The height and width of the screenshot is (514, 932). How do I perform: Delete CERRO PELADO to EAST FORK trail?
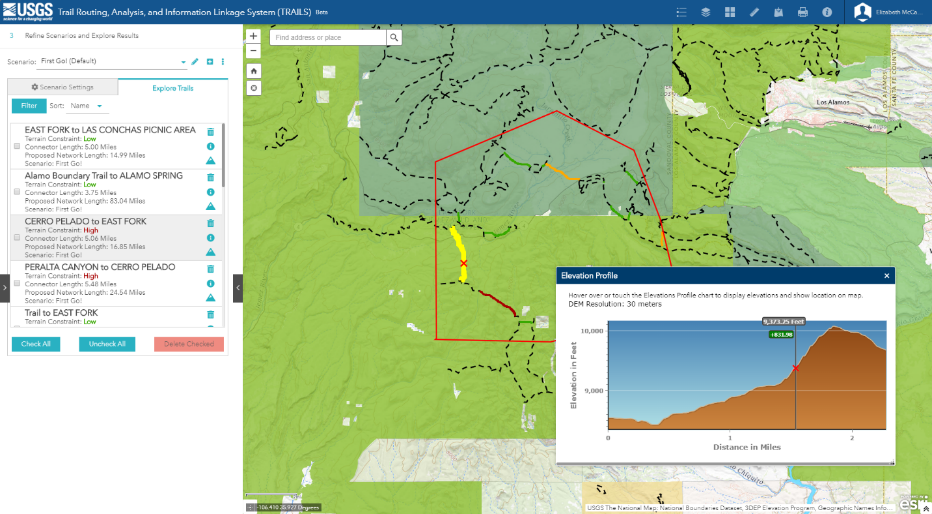[x=210, y=223]
